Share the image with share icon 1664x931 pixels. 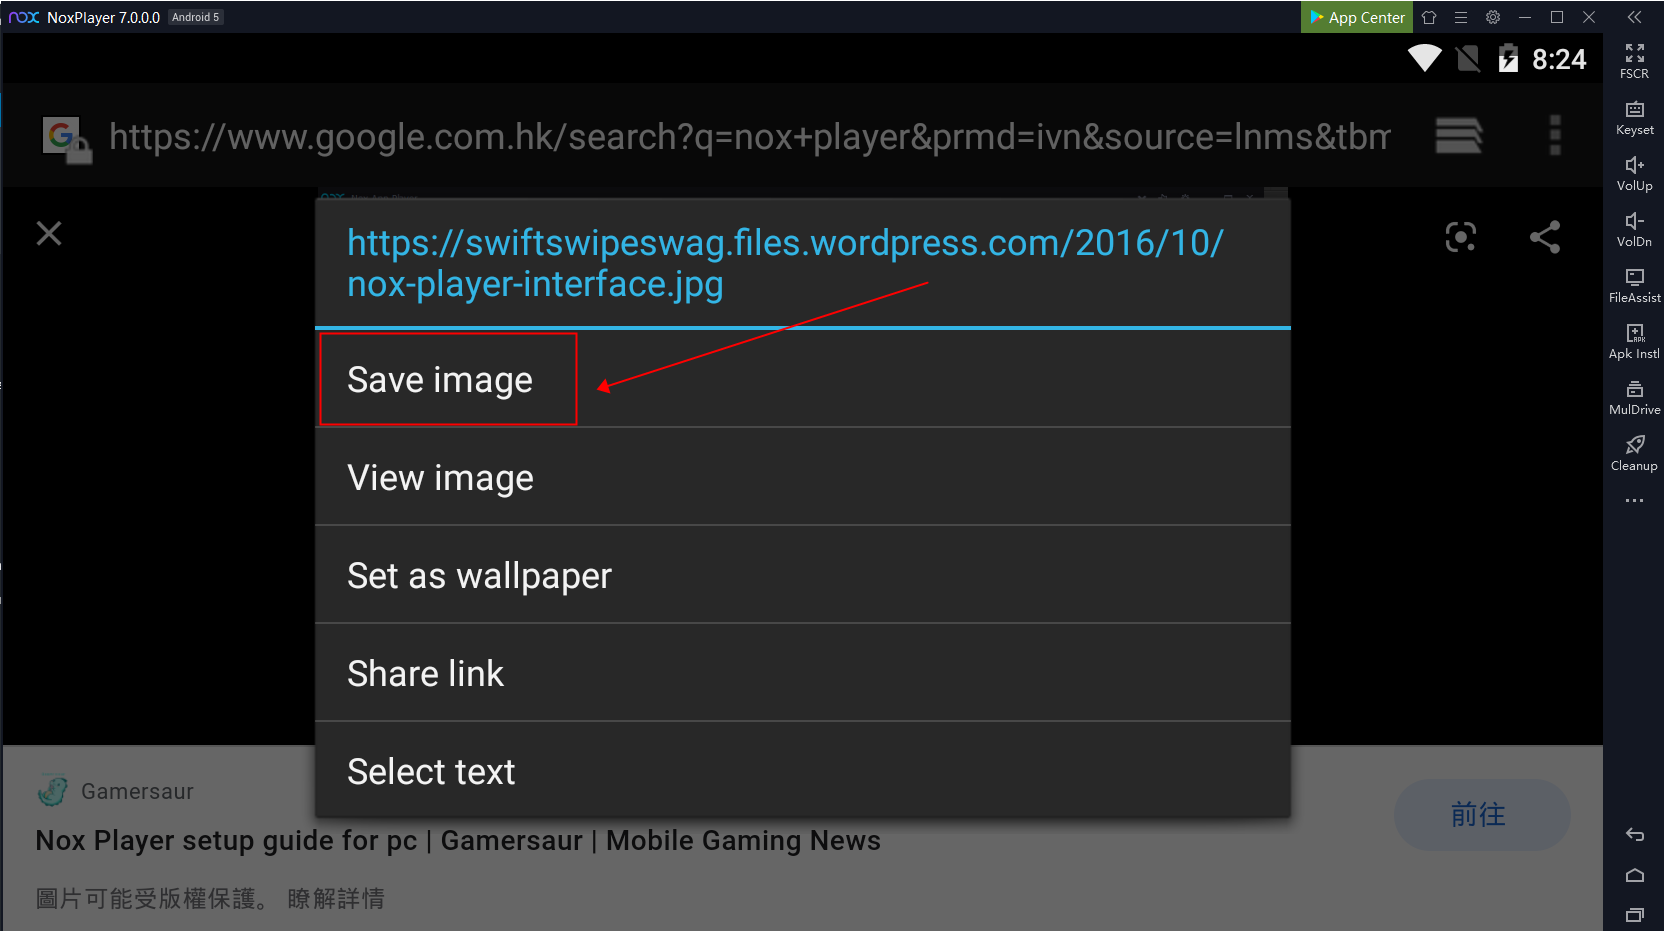point(1545,237)
